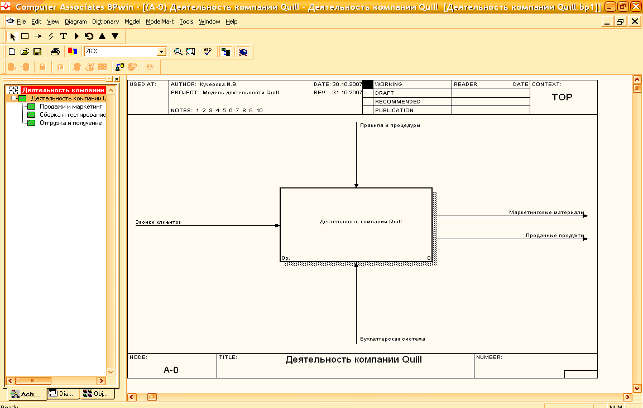The image size is (643, 408).
Task: Open the Dictionary menu
Action: click(x=105, y=22)
